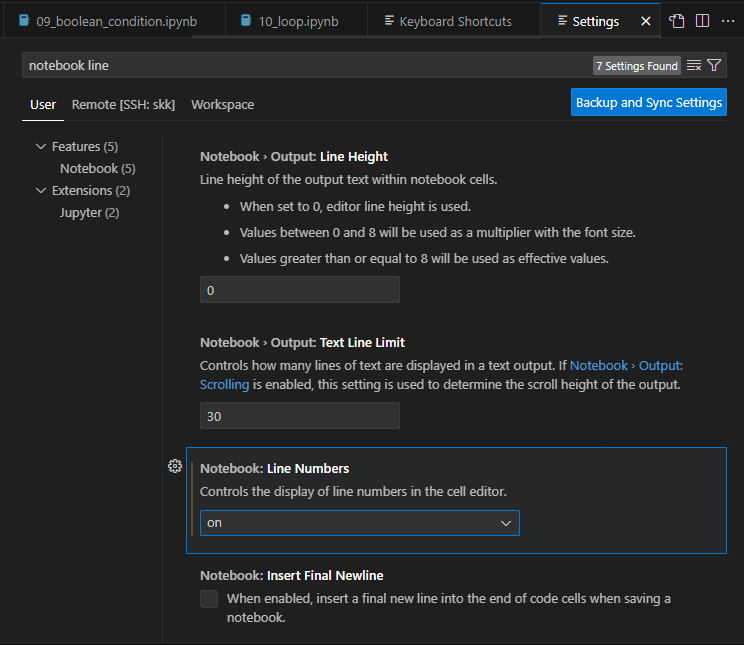Split the editor to the right

[x=702, y=21]
